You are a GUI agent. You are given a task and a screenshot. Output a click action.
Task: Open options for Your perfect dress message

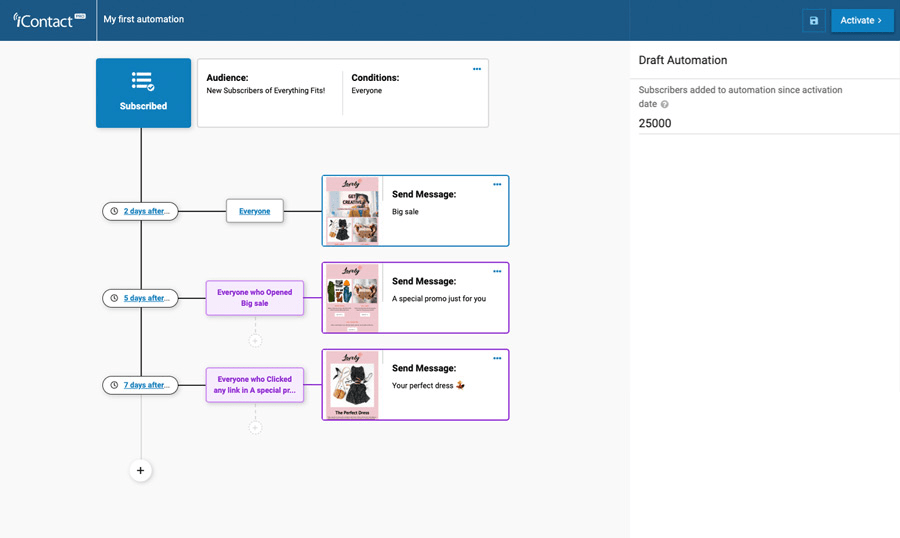coord(497,358)
